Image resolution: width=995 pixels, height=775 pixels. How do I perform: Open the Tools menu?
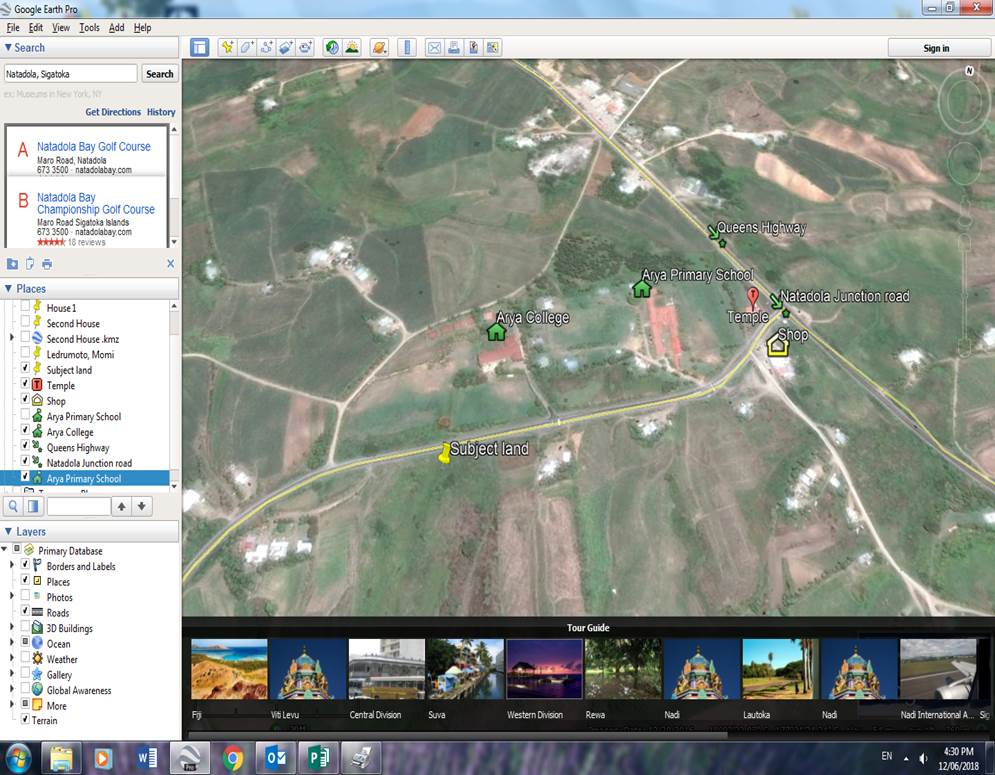tap(89, 28)
